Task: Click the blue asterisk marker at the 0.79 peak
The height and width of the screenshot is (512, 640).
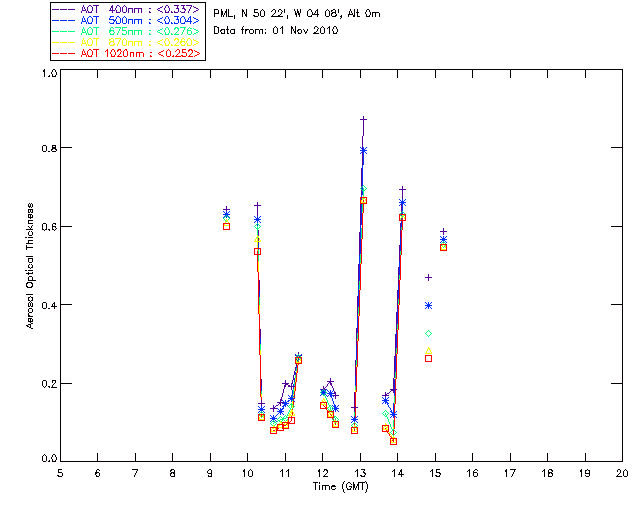Action: [363, 151]
